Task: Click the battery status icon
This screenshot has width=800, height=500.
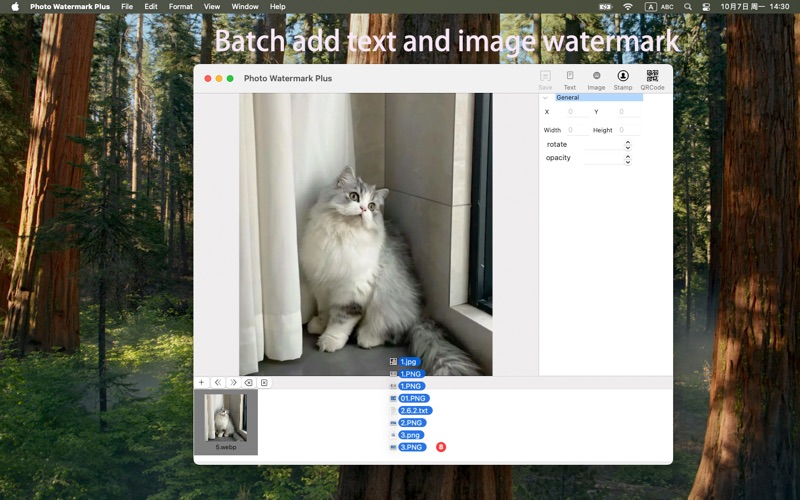Action: pos(606,7)
